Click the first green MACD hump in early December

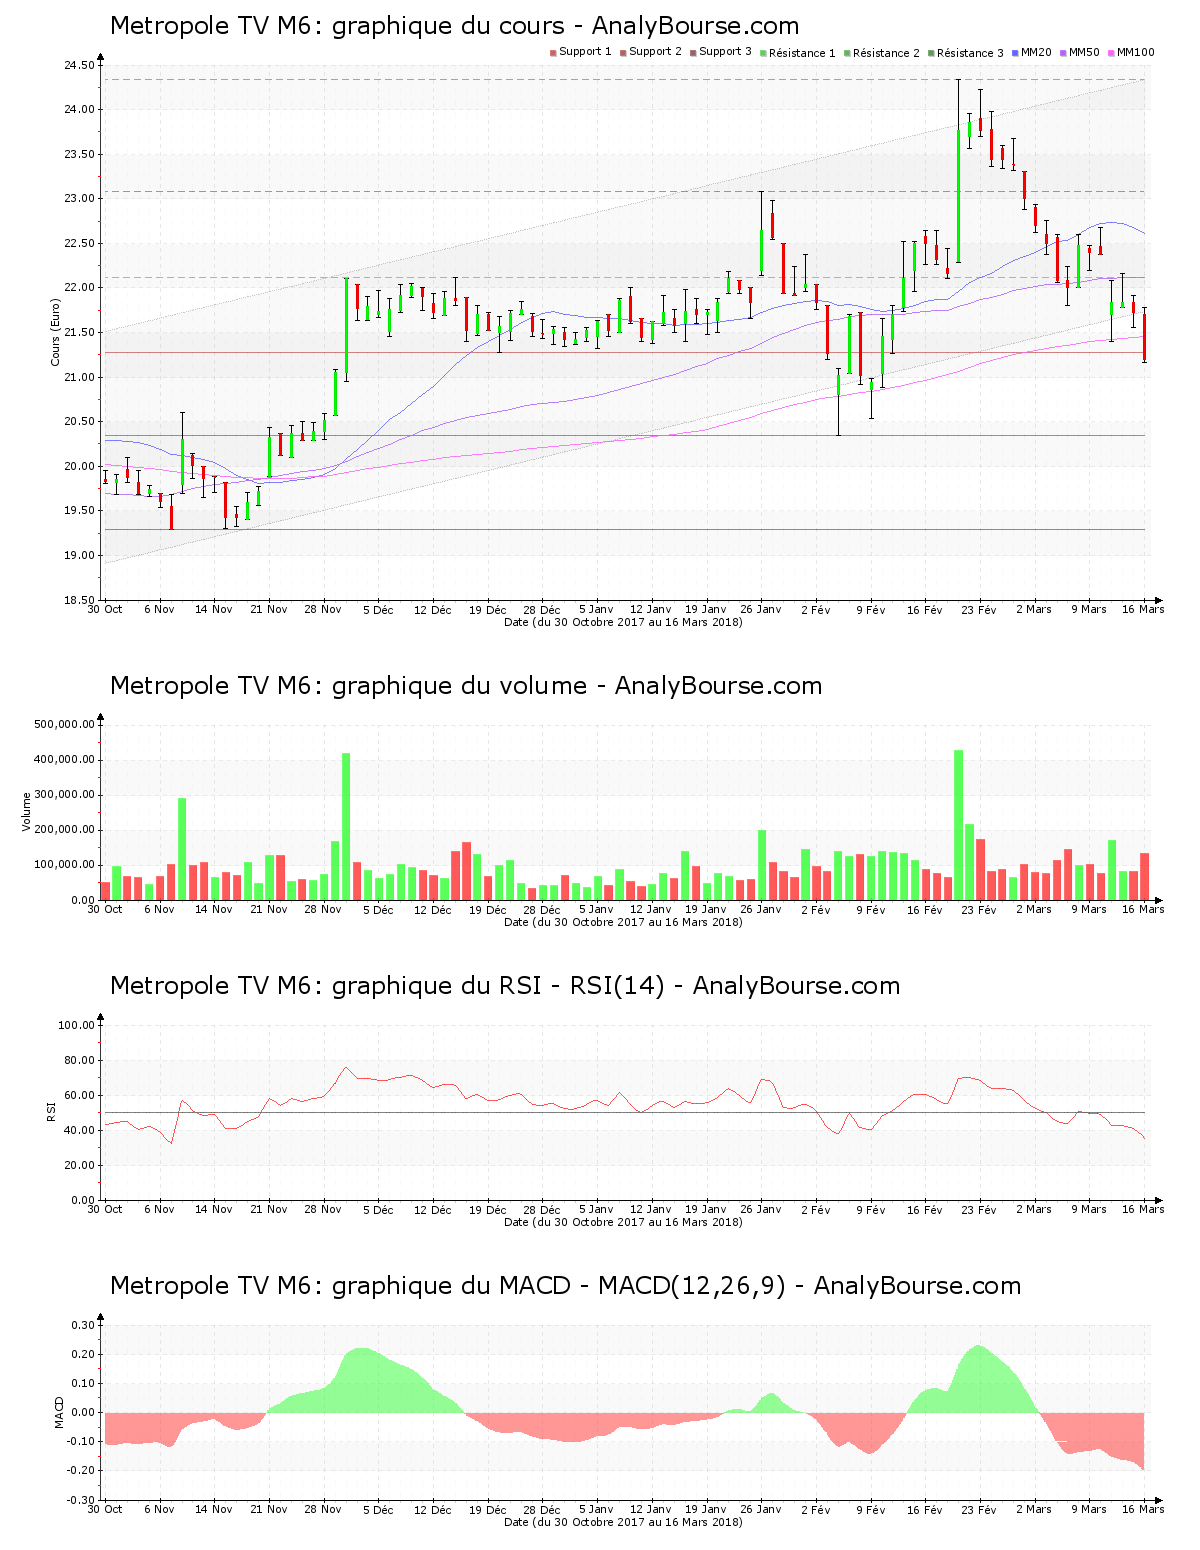pyautogui.click(x=362, y=1380)
